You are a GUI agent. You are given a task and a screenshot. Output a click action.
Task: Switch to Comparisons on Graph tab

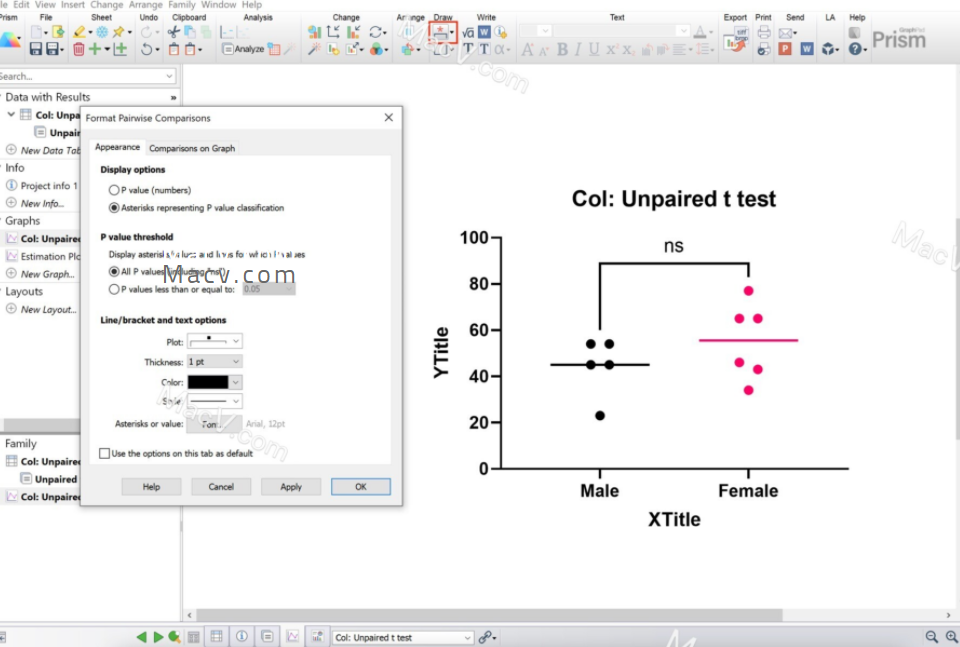coord(192,148)
